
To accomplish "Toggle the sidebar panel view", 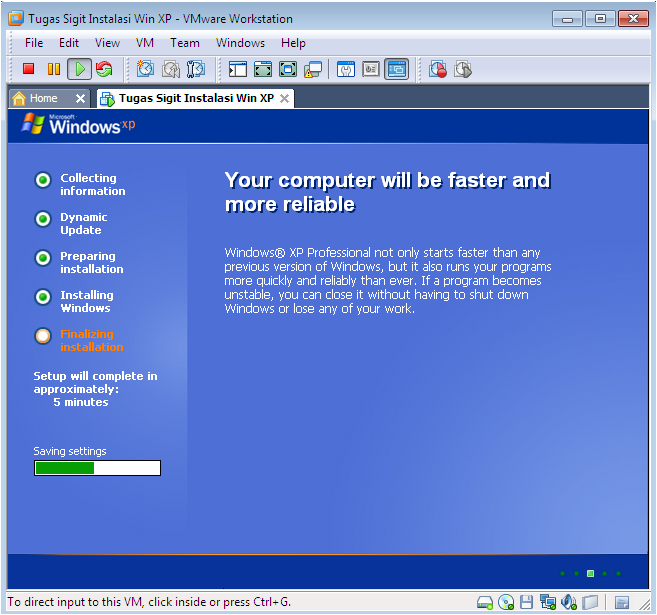I will coord(238,69).
